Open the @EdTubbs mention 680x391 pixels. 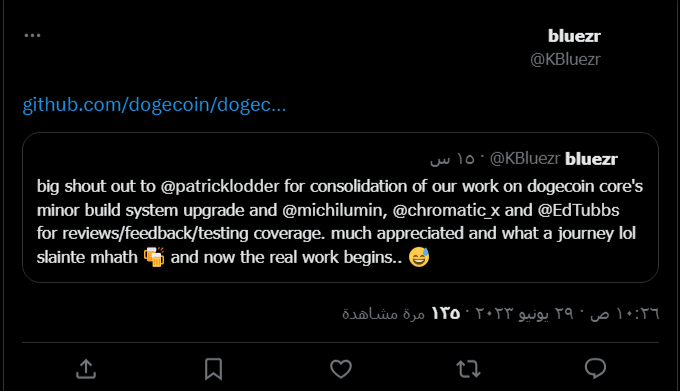(579, 210)
